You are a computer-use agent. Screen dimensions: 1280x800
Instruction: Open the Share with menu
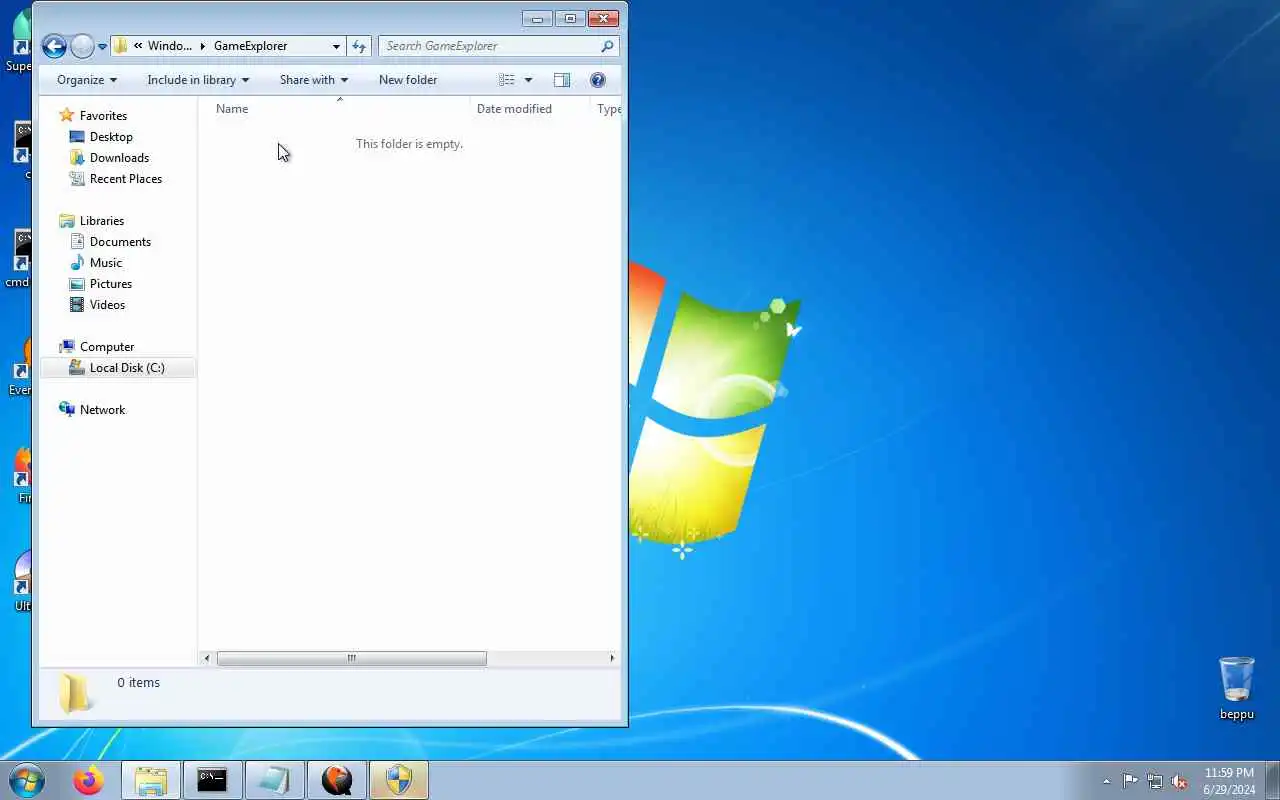[x=314, y=80]
